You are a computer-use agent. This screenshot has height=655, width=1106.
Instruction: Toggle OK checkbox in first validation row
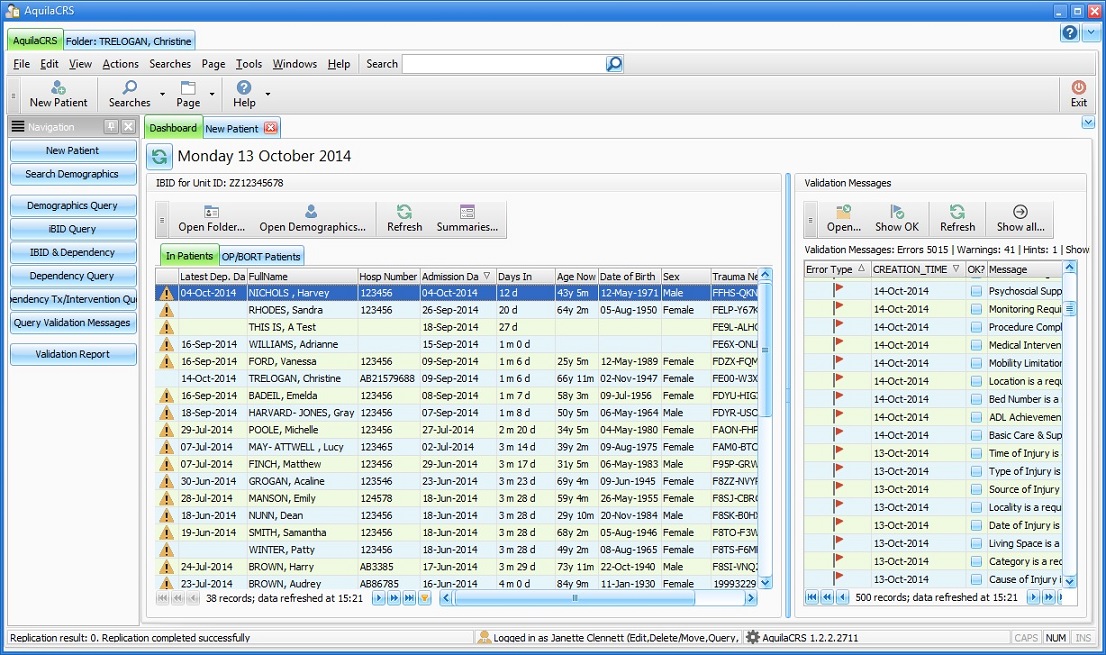975,291
